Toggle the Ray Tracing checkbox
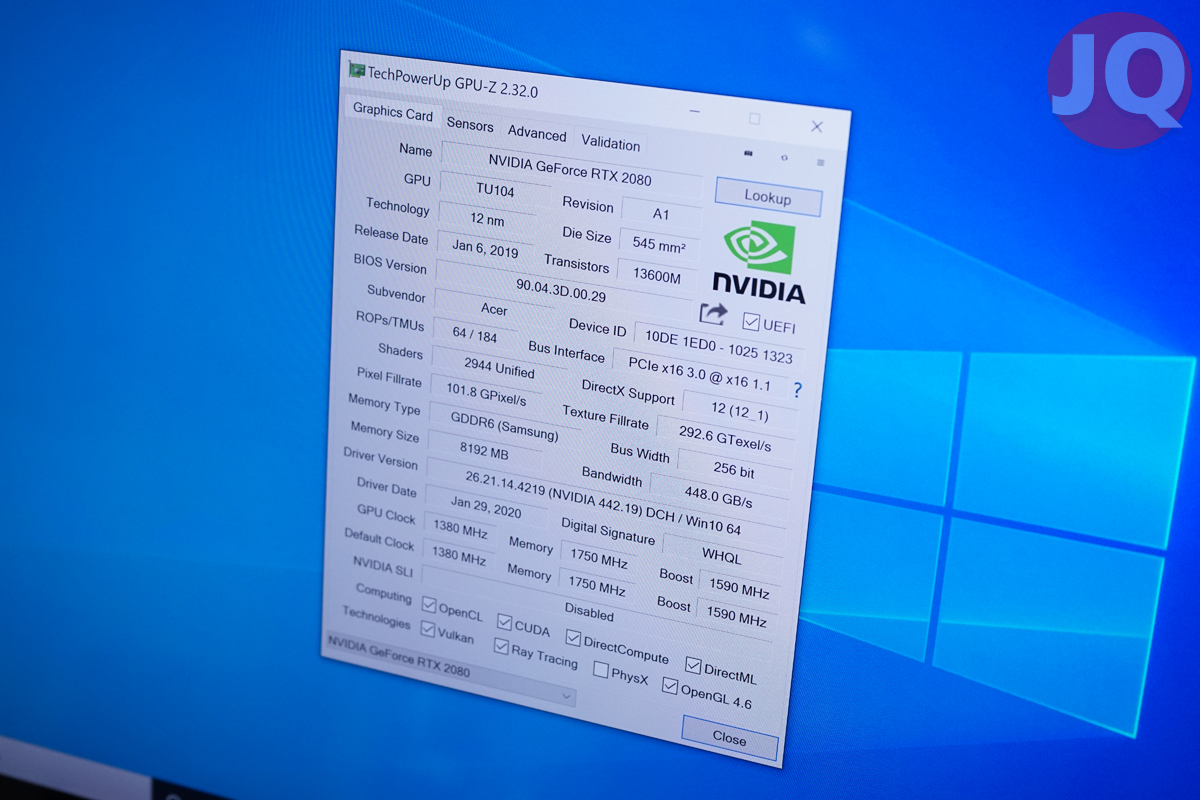Viewport: 1200px width, 800px height. click(501, 646)
